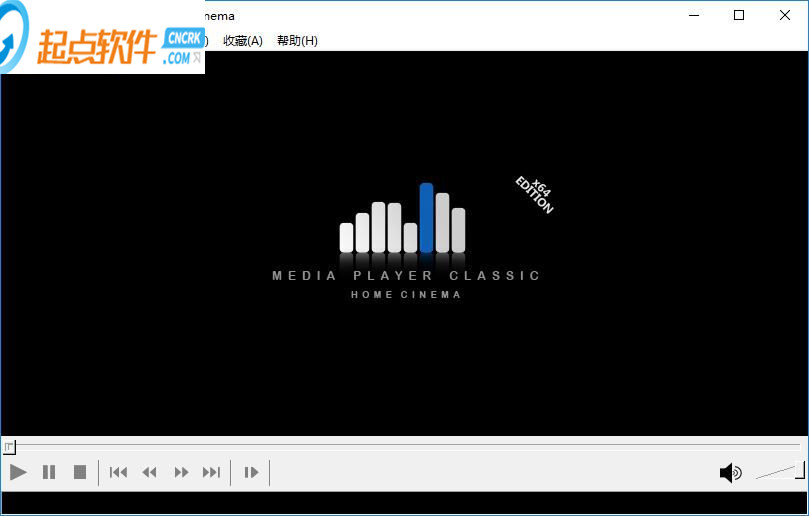This screenshot has height=516, width=809.
Task: Start playback with the Play button
Action: pos(18,472)
